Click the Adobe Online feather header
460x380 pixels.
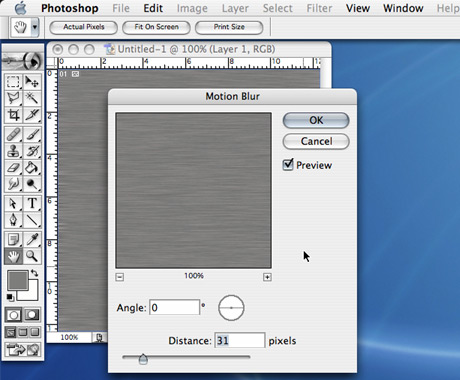[23, 60]
